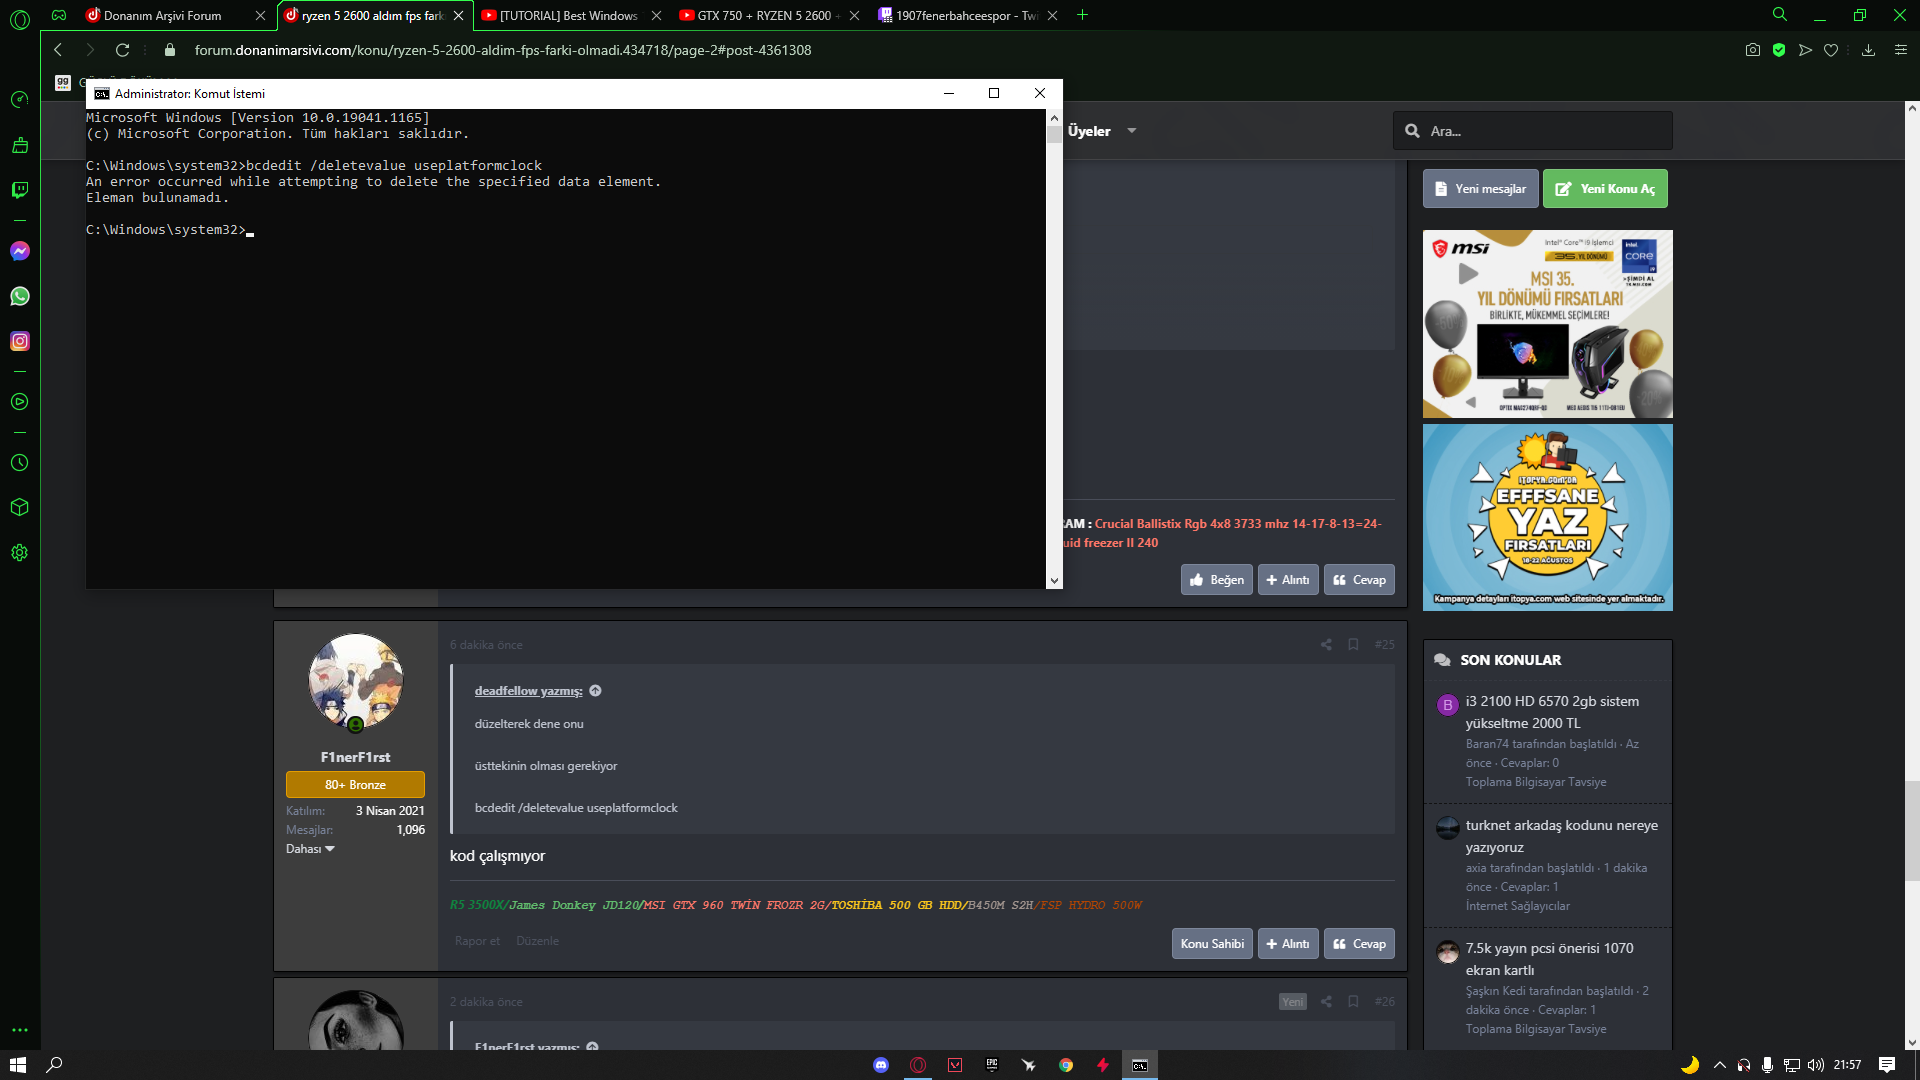Click the Yeni Konu Aç button
Image resolution: width=1920 pixels, height=1080 pixels.
pyautogui.click(x=1605, y=189)
